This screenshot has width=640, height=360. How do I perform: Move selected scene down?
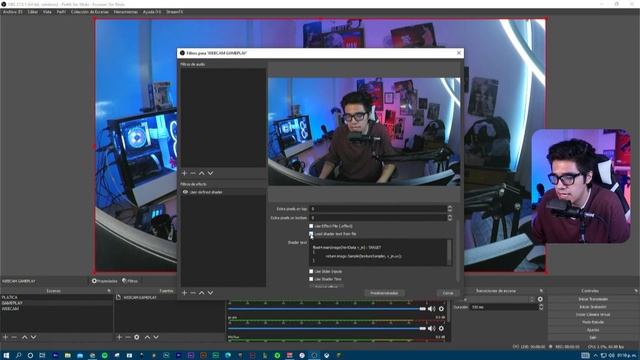point(33,337)
